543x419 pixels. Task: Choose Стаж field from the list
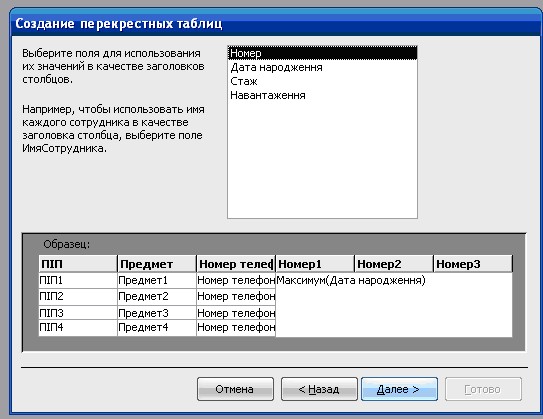click(322, 81)
